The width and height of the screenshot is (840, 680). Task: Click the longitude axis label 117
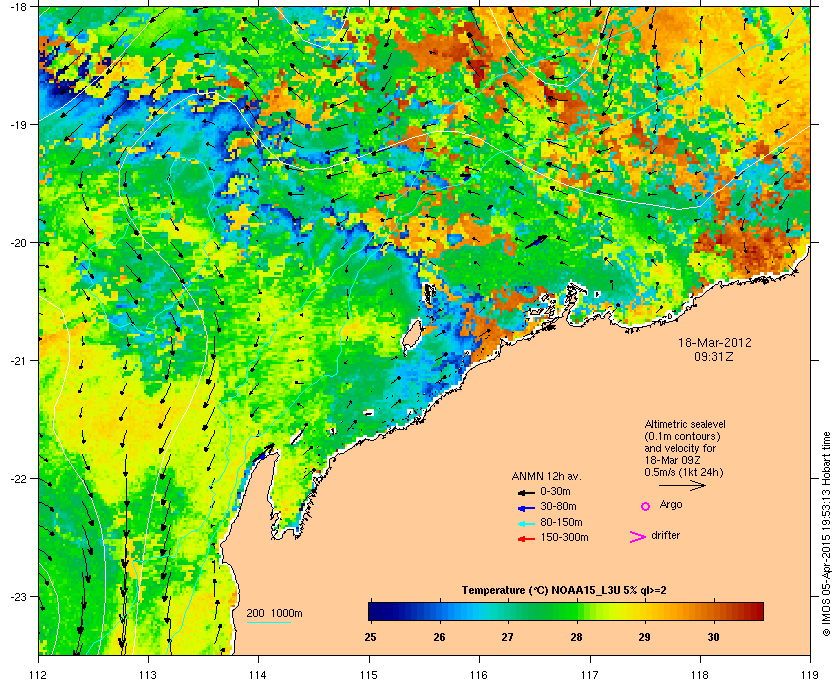point(589,675)
